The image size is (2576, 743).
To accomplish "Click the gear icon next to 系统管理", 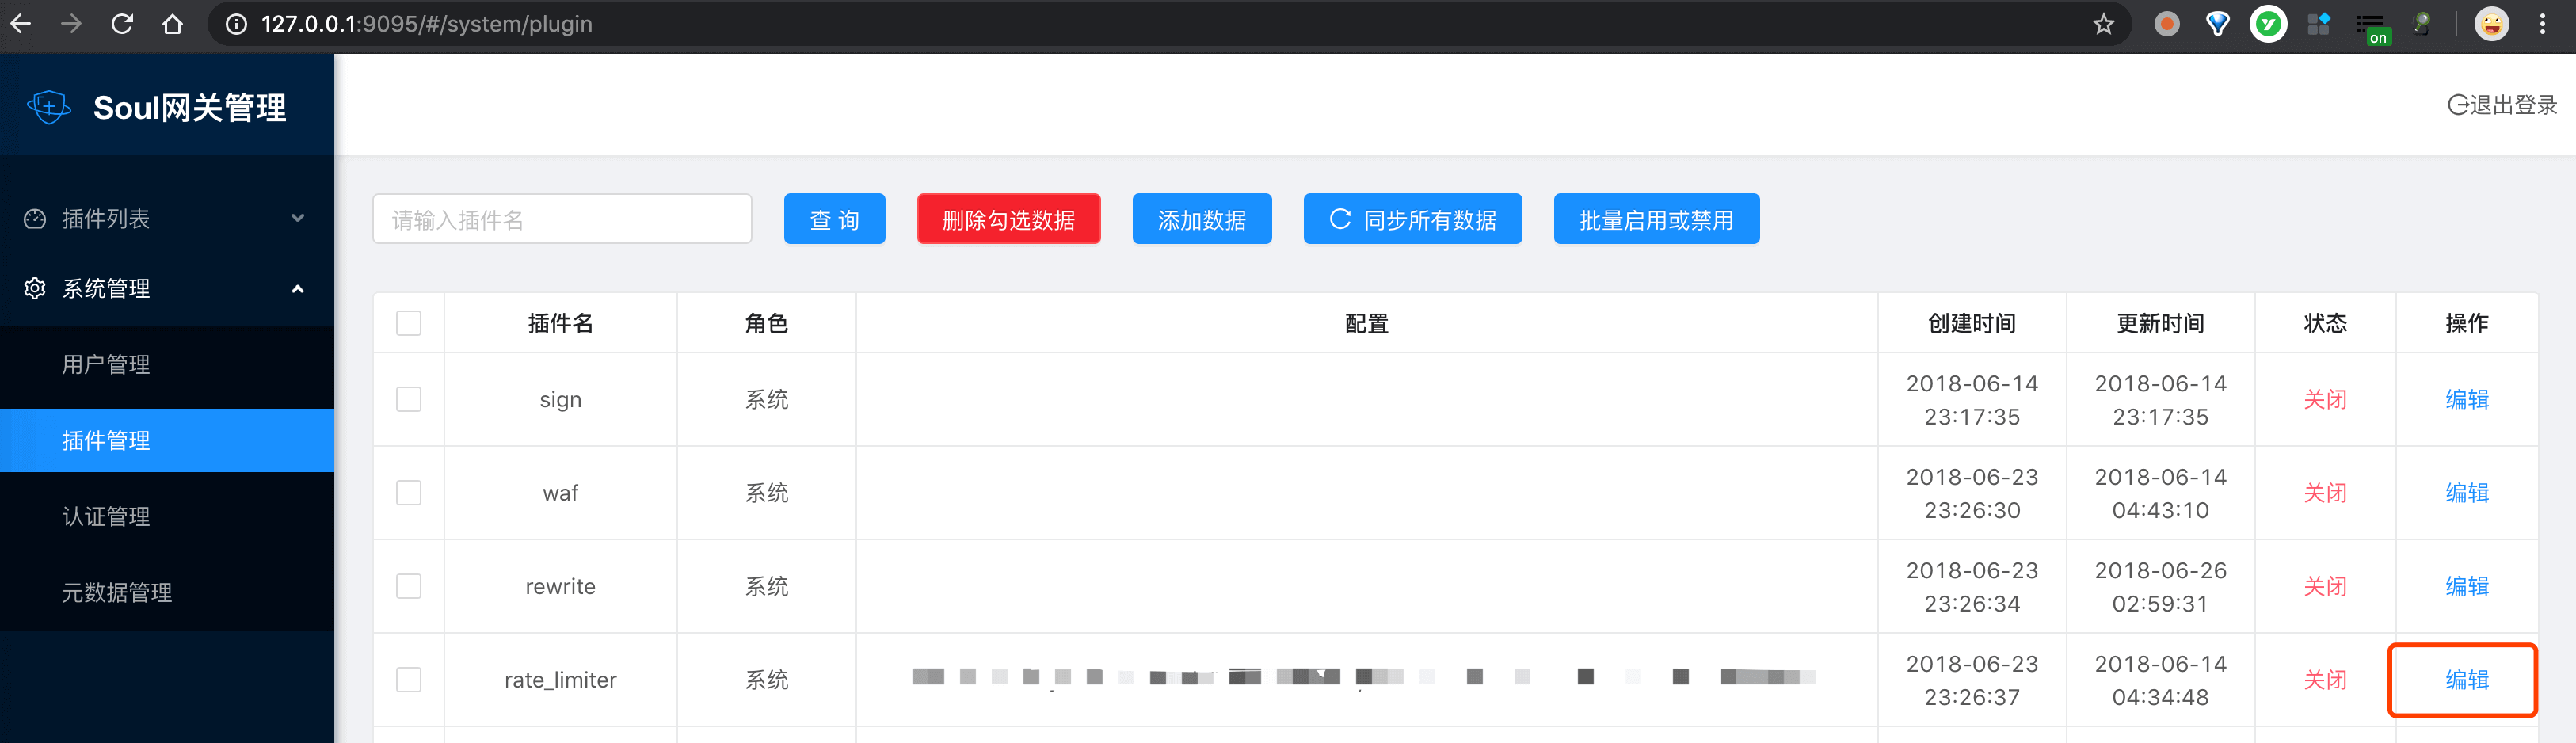I will click(x=34, y=288).
